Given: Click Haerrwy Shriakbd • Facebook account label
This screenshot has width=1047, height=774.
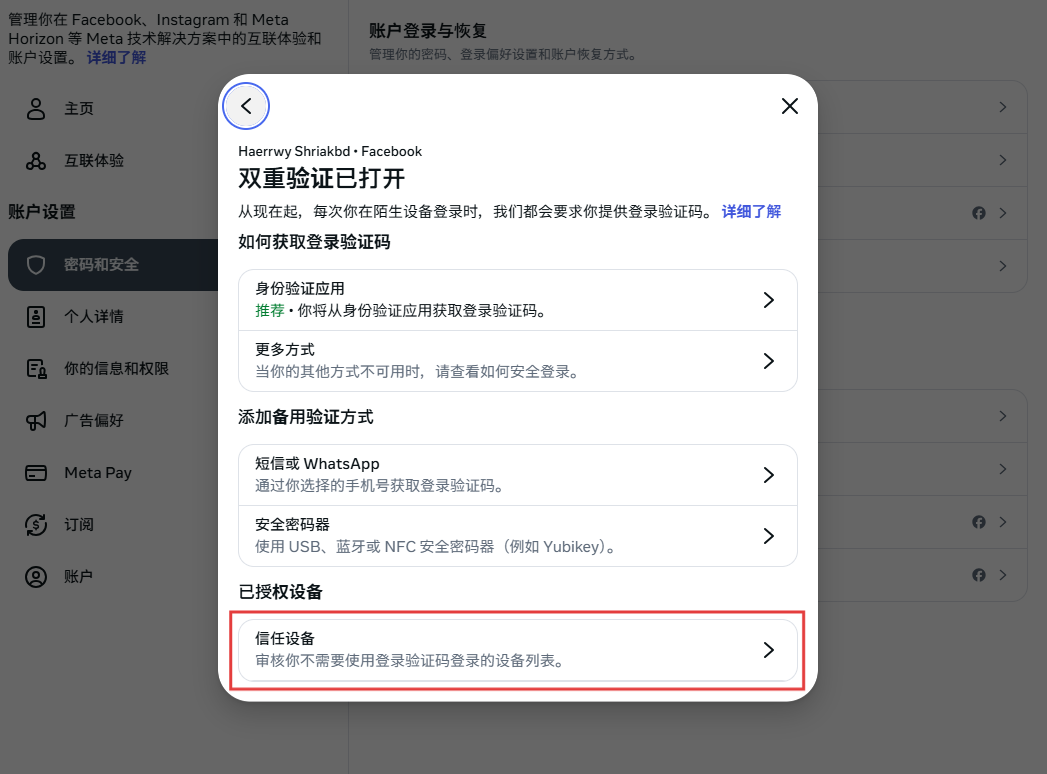Looking at the screenshot, I should pos(330,152).
